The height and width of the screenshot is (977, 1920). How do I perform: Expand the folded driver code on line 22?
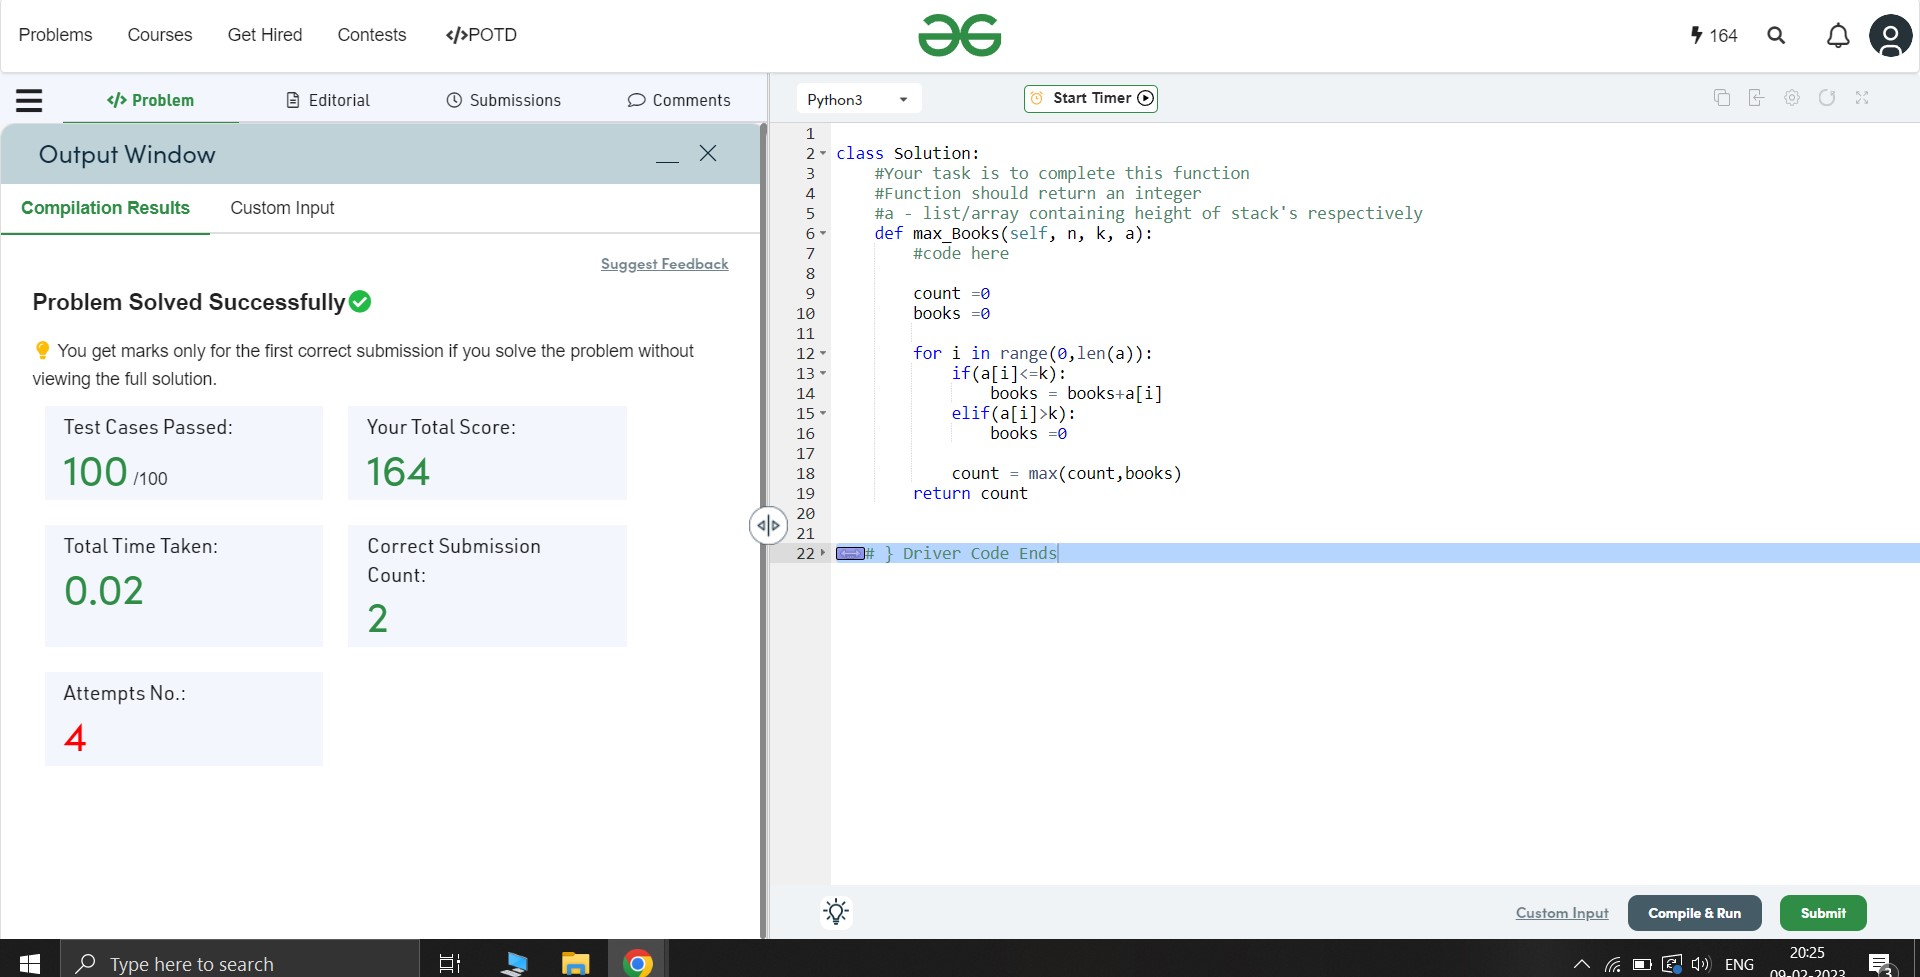(x=823, y=553)
